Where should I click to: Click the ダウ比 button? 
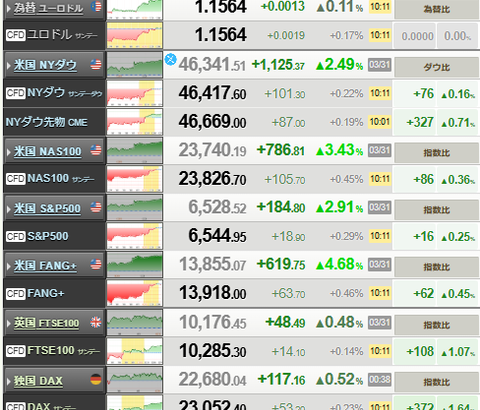pyautogui.click(x=436, y=67)
